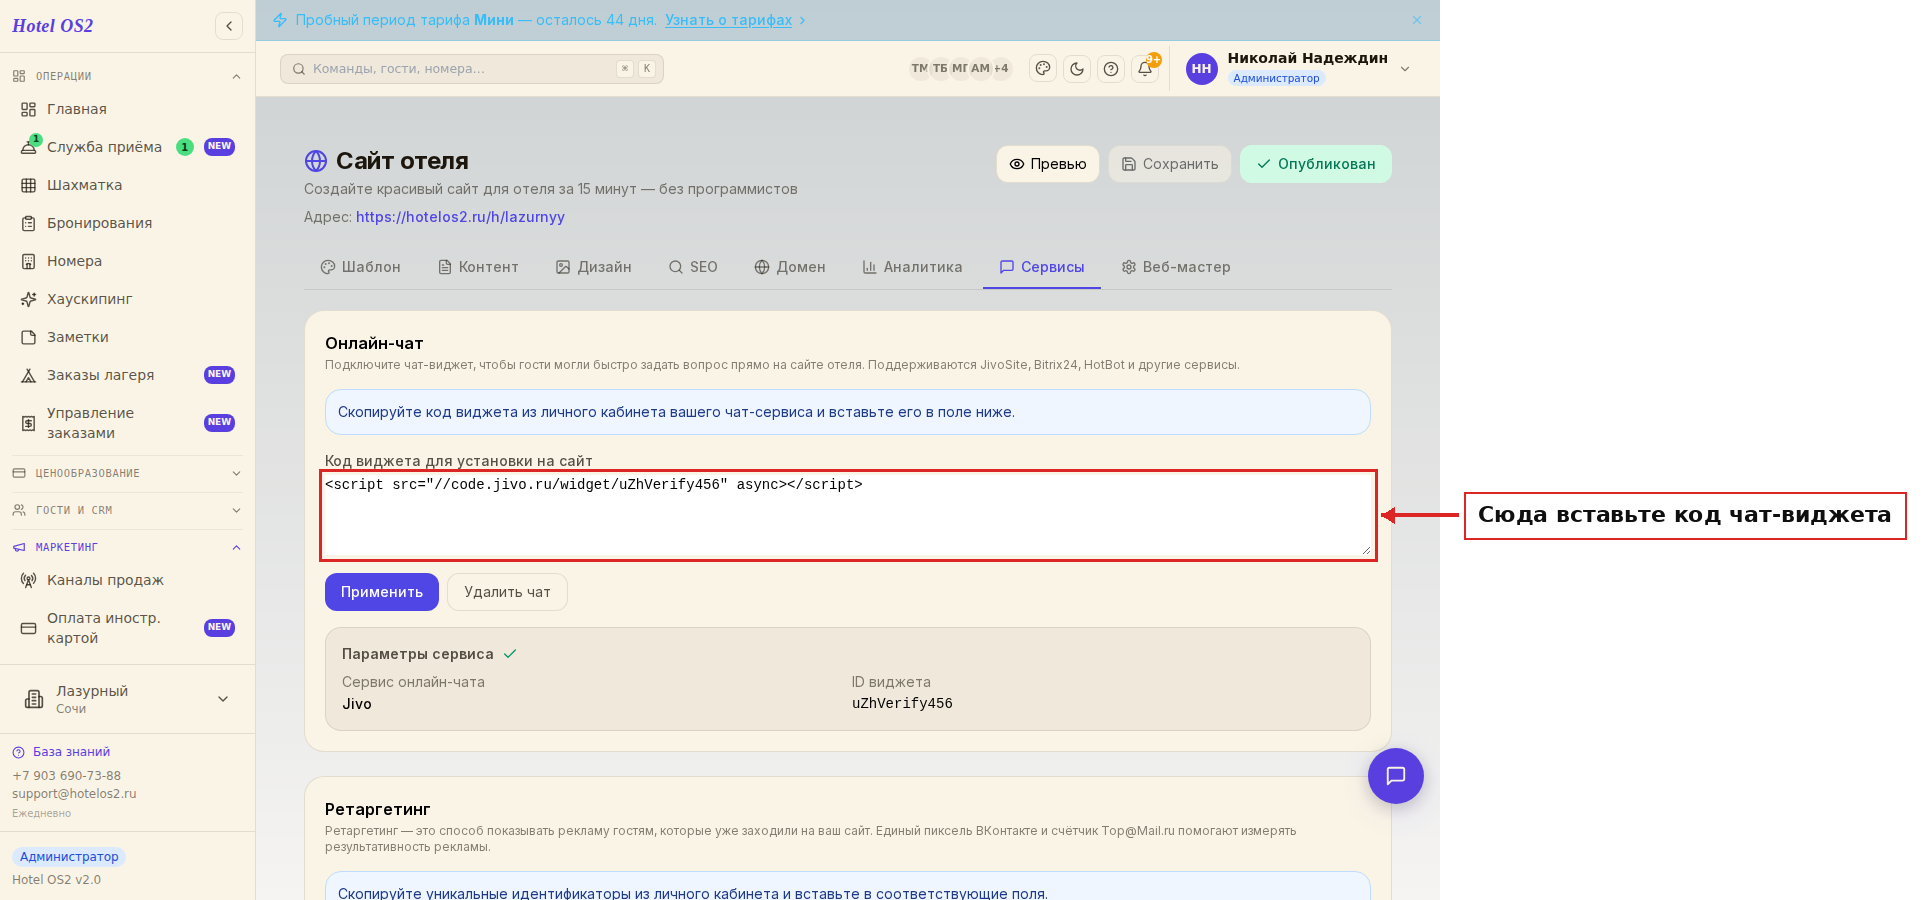1930x900 pixels.
Task: Click the widget ID value uZhVerify456
Action: [902, 703]
